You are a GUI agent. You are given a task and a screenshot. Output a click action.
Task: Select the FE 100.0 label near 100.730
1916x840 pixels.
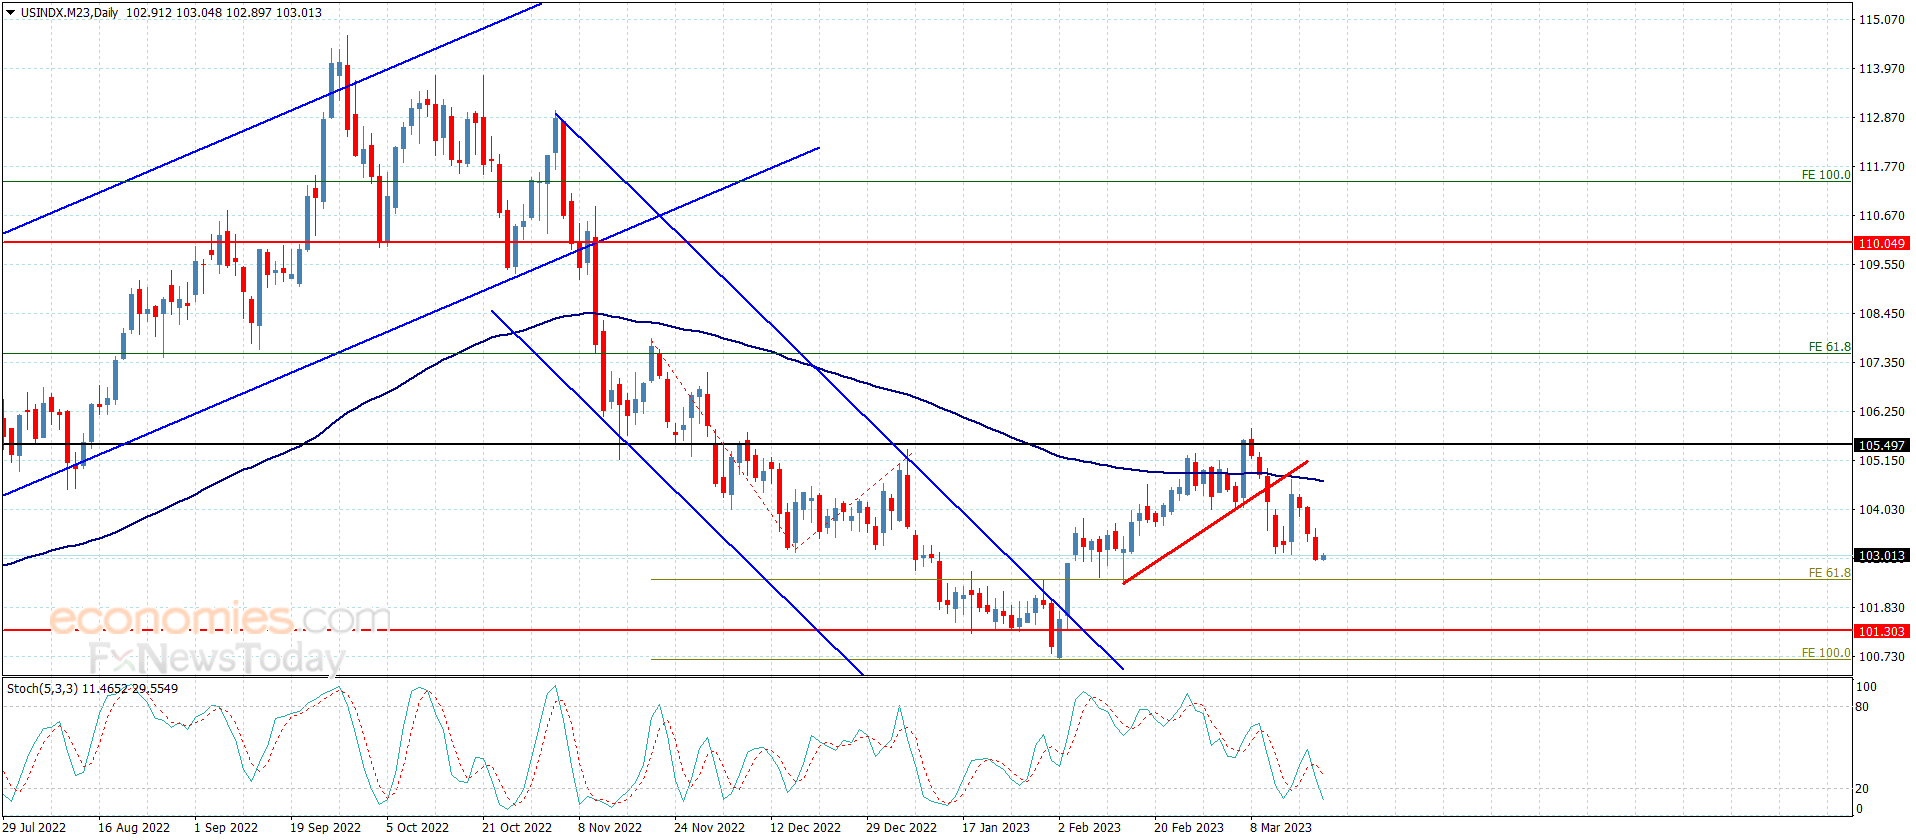coord(1826,653)
